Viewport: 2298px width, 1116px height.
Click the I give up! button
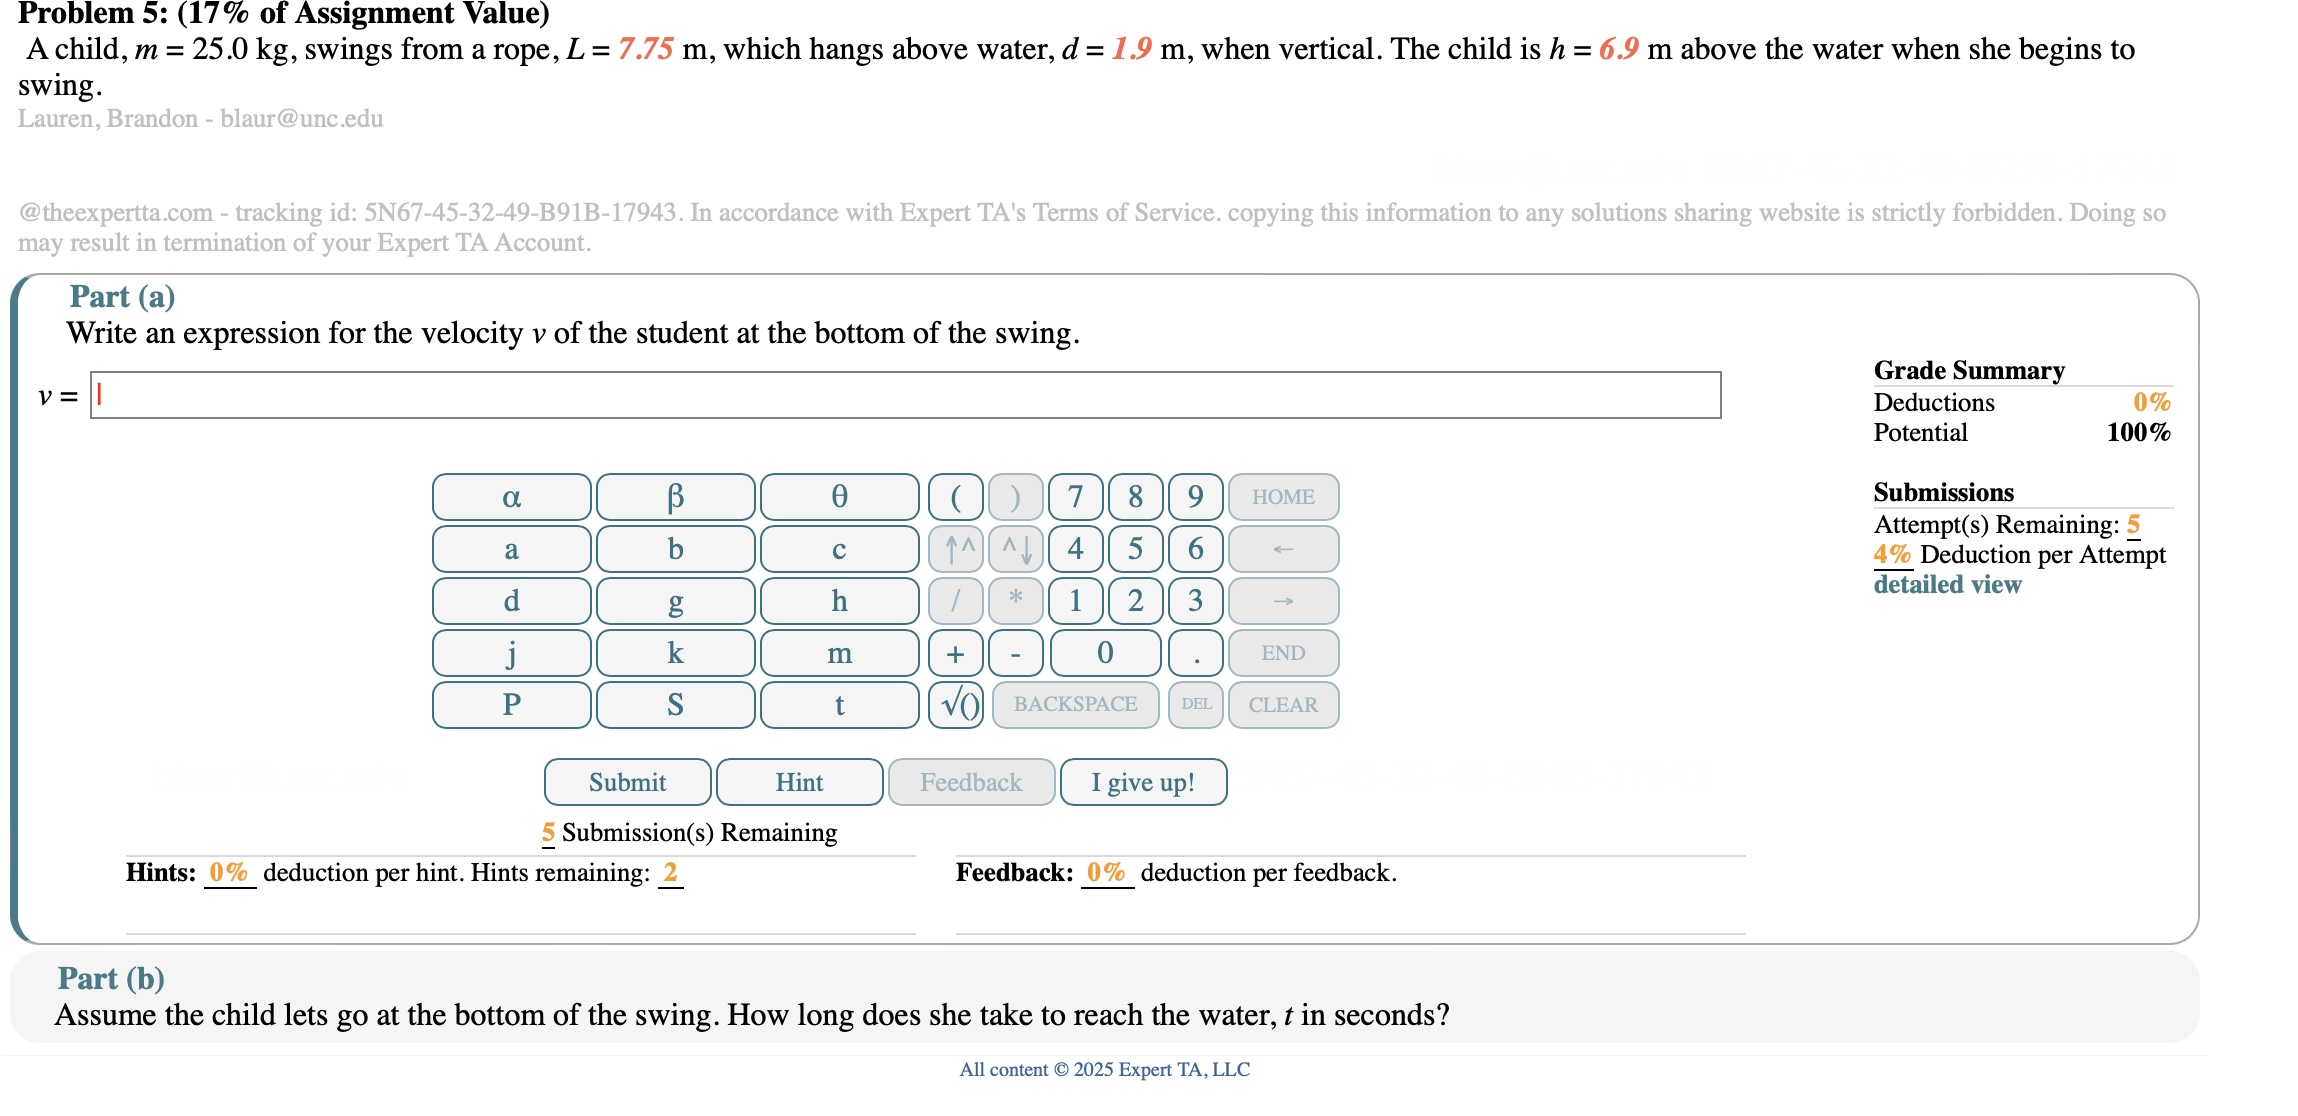point(1143,781)
